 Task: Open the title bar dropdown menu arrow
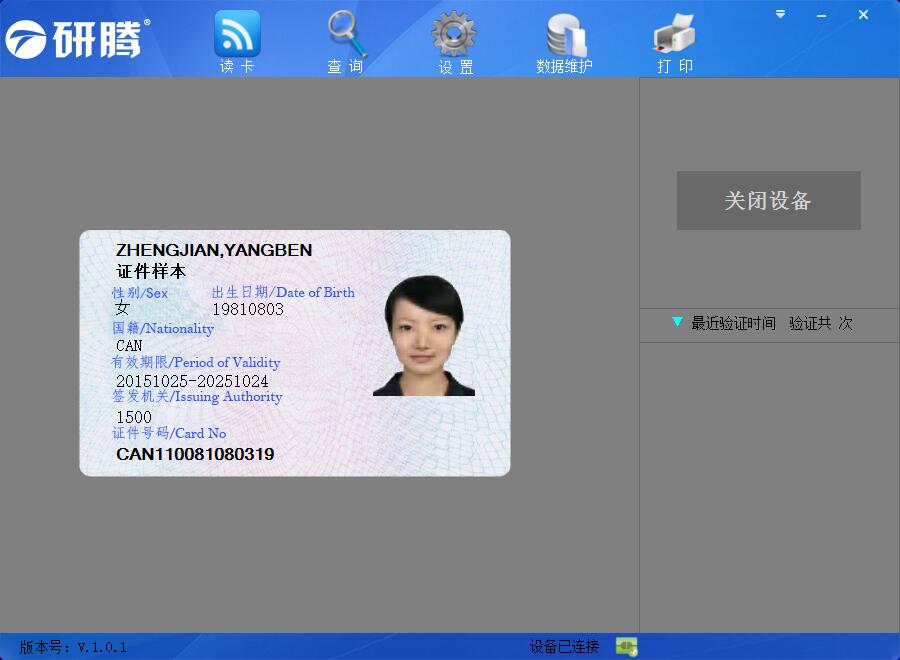(x=780, y=14)
